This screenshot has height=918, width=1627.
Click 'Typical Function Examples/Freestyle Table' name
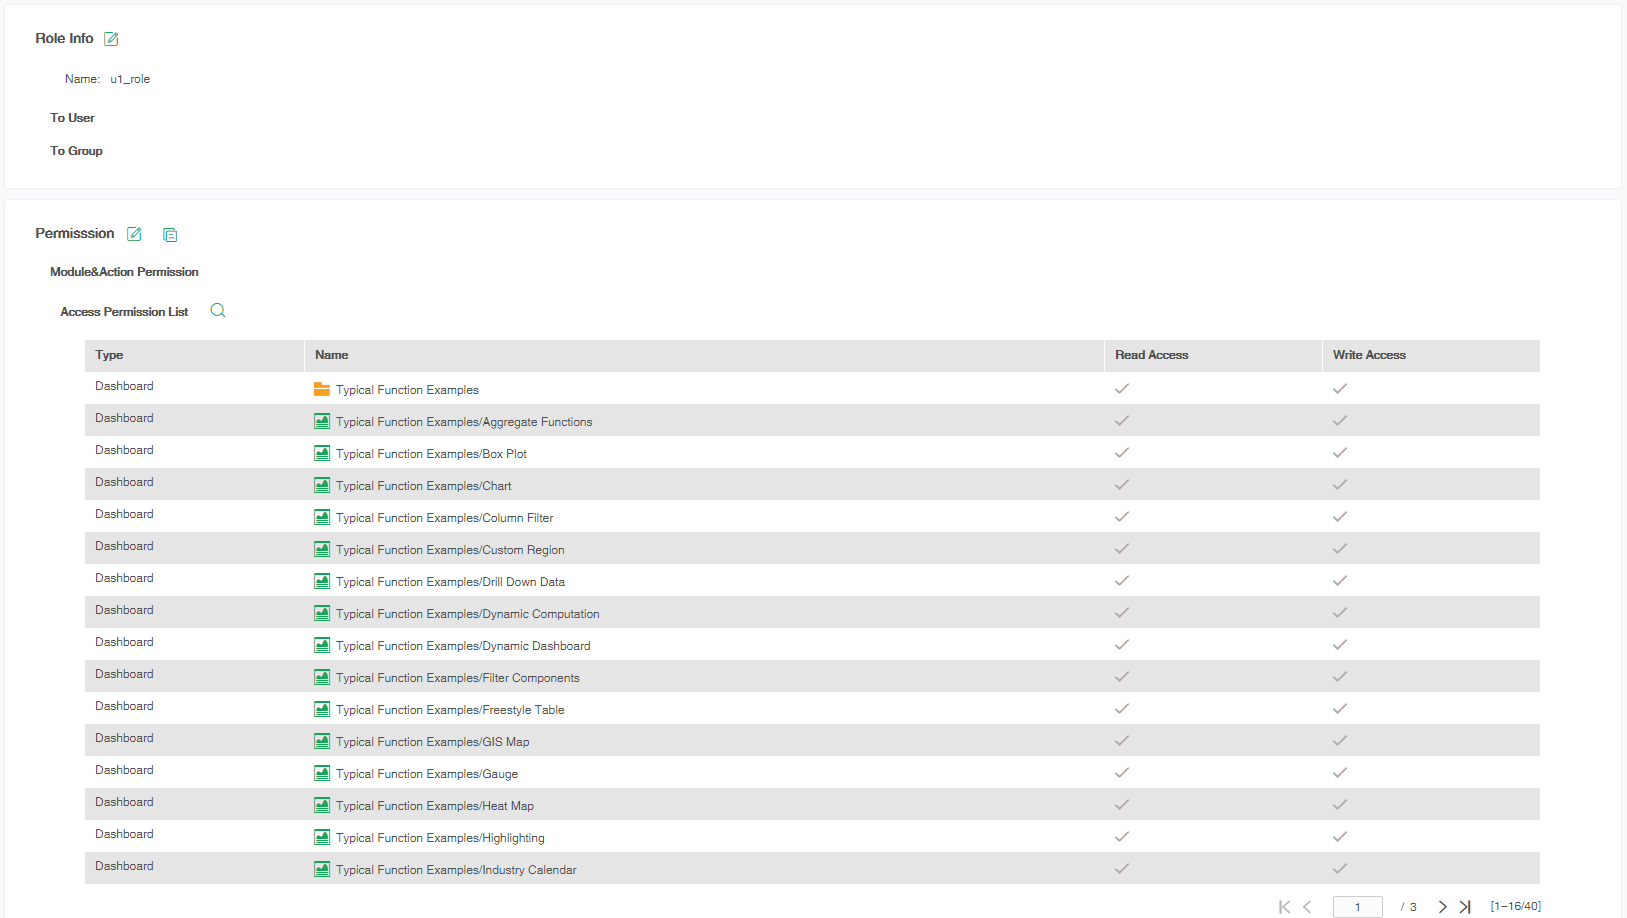[x=450, y=710]
